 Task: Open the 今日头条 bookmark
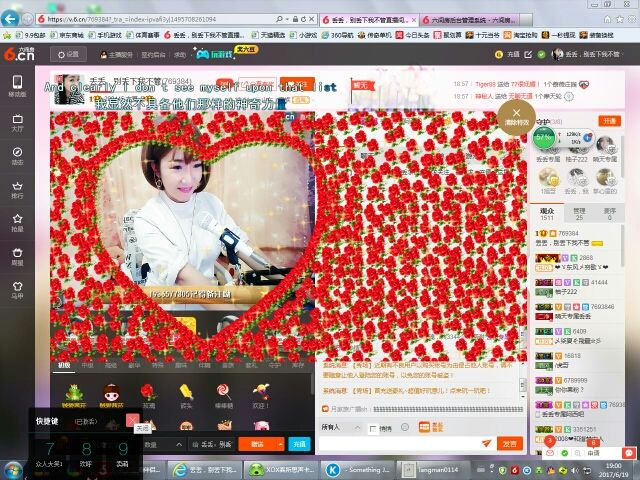[x=412, y=35]
